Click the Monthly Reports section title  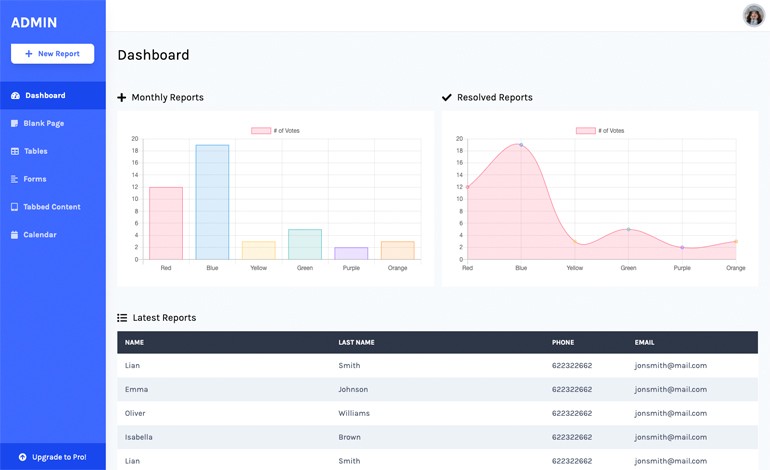point(167,98)
